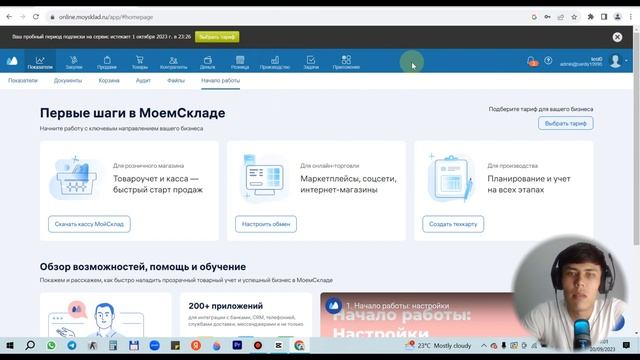Play the Начало работы: настройки video
Viewport: 640px width, 360px height.
coord(416,315)
